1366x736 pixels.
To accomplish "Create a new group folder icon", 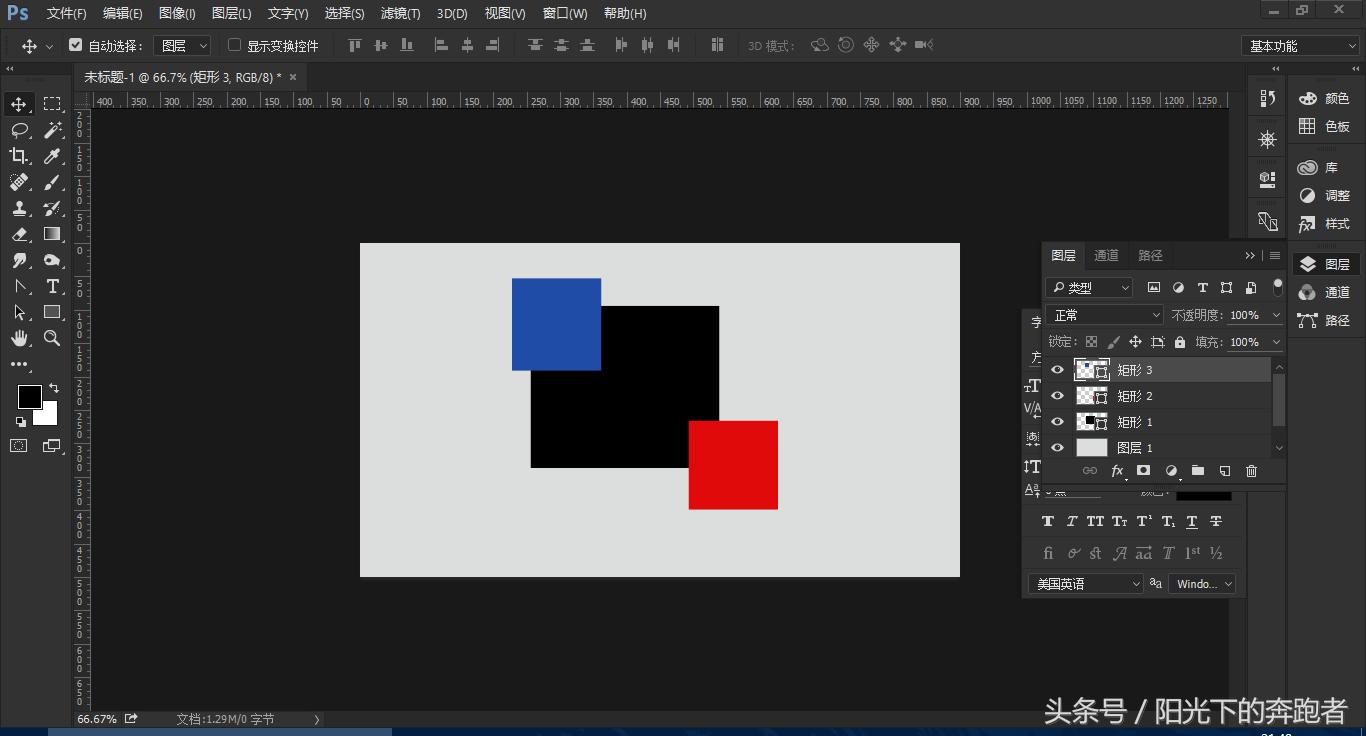I will (x=1197, y=471).
